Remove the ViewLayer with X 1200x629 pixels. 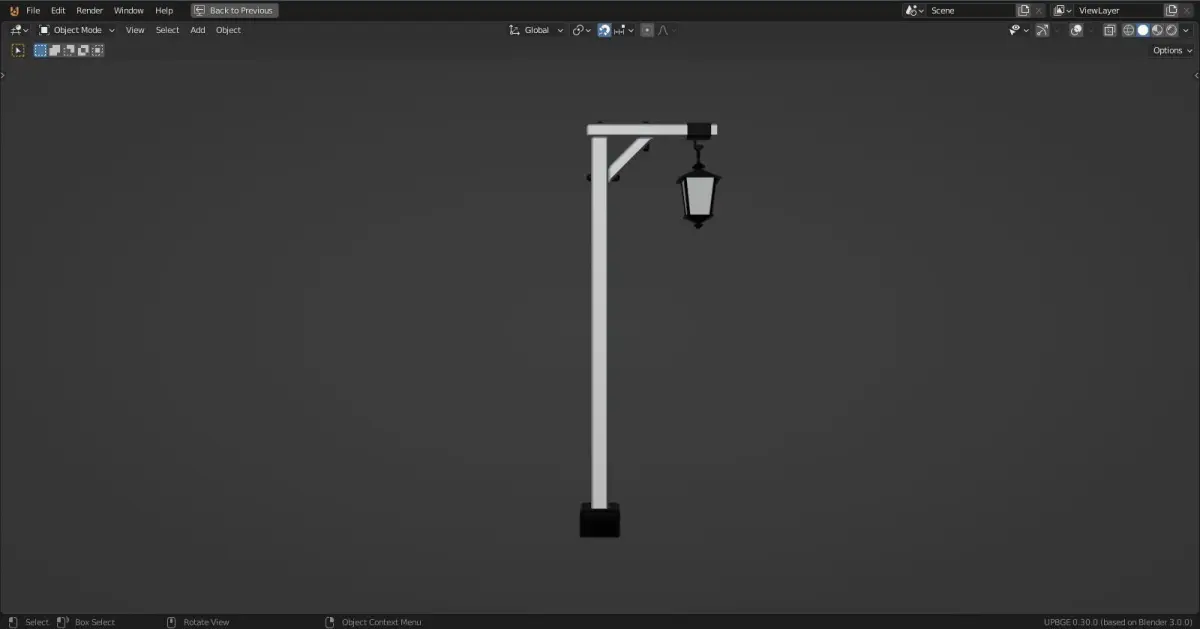pos(1187,10)
